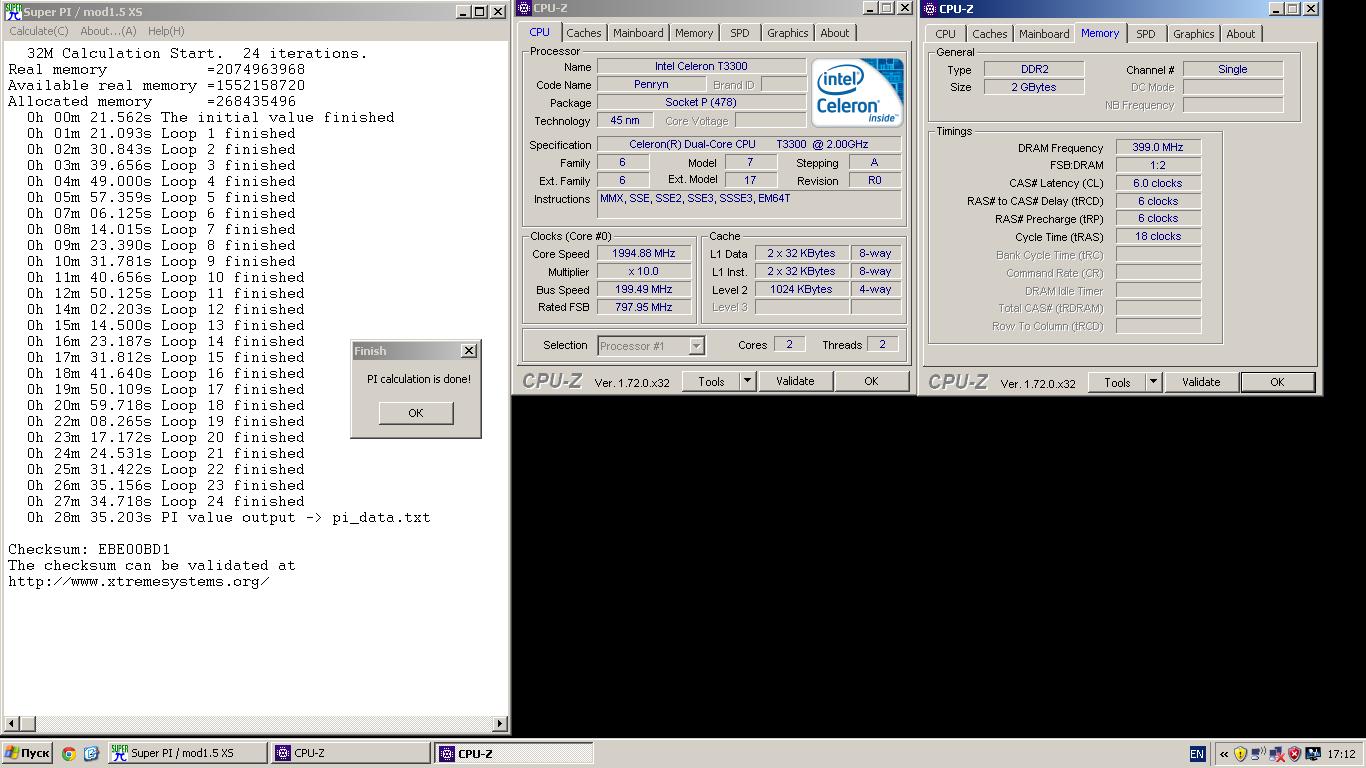
Task: Click the Loop 24 finished line
Action: [166, 501]
